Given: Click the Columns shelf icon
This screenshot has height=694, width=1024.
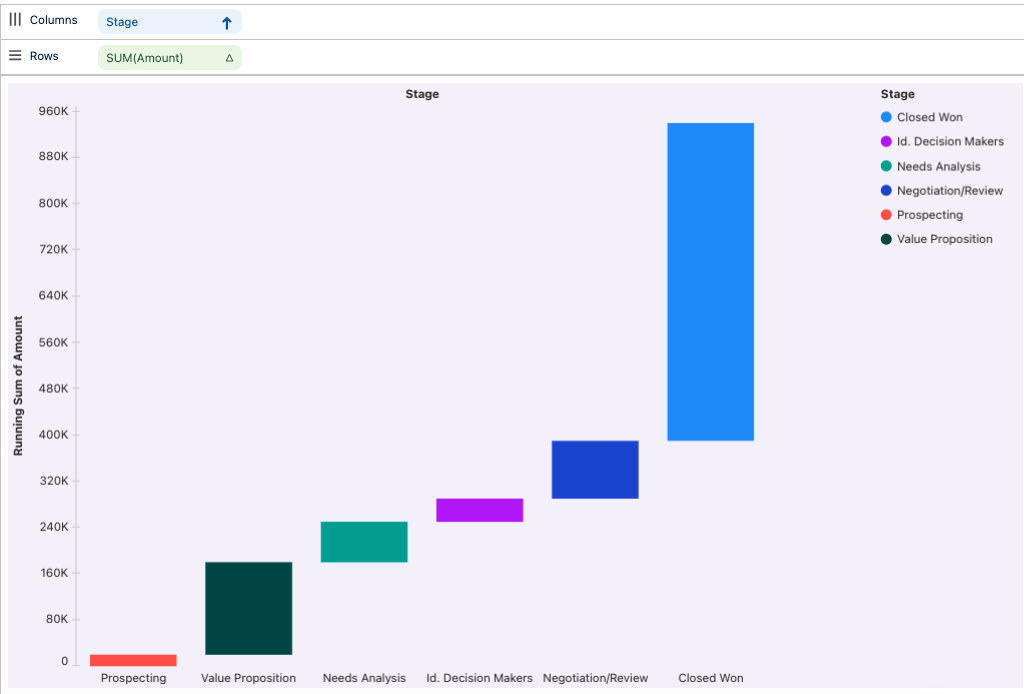Looking at the screenshot, I should pos(15,20).
